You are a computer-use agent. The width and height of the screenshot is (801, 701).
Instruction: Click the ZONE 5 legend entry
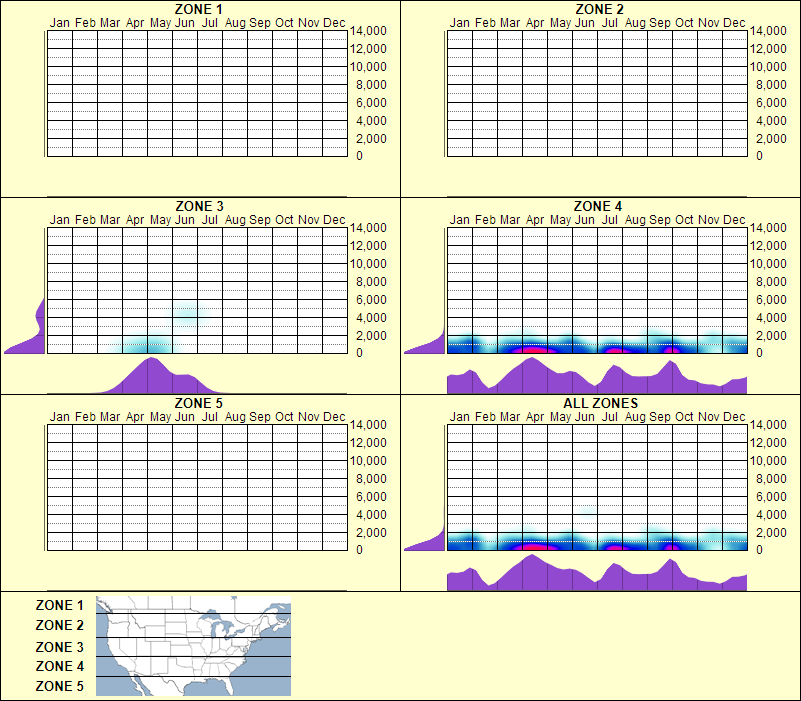[58, 686]
